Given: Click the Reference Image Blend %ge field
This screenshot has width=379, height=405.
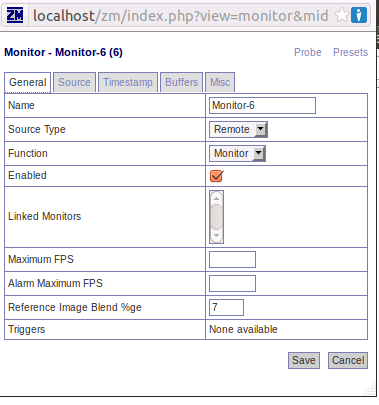Looking at the screenshot, I should 226,307.
